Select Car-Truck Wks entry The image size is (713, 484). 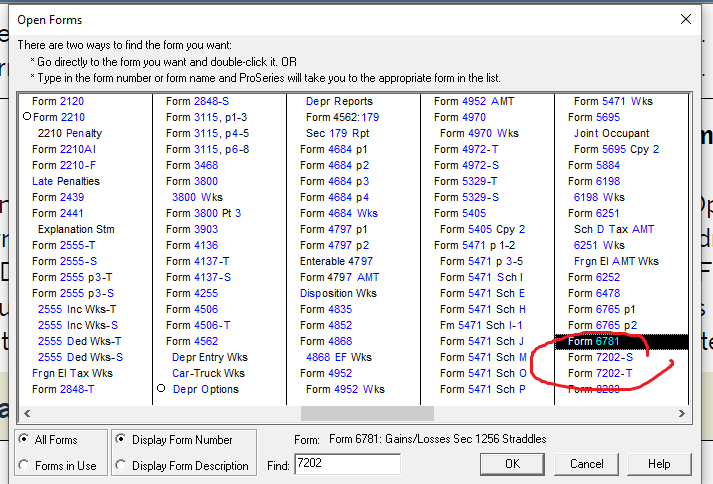208,373
